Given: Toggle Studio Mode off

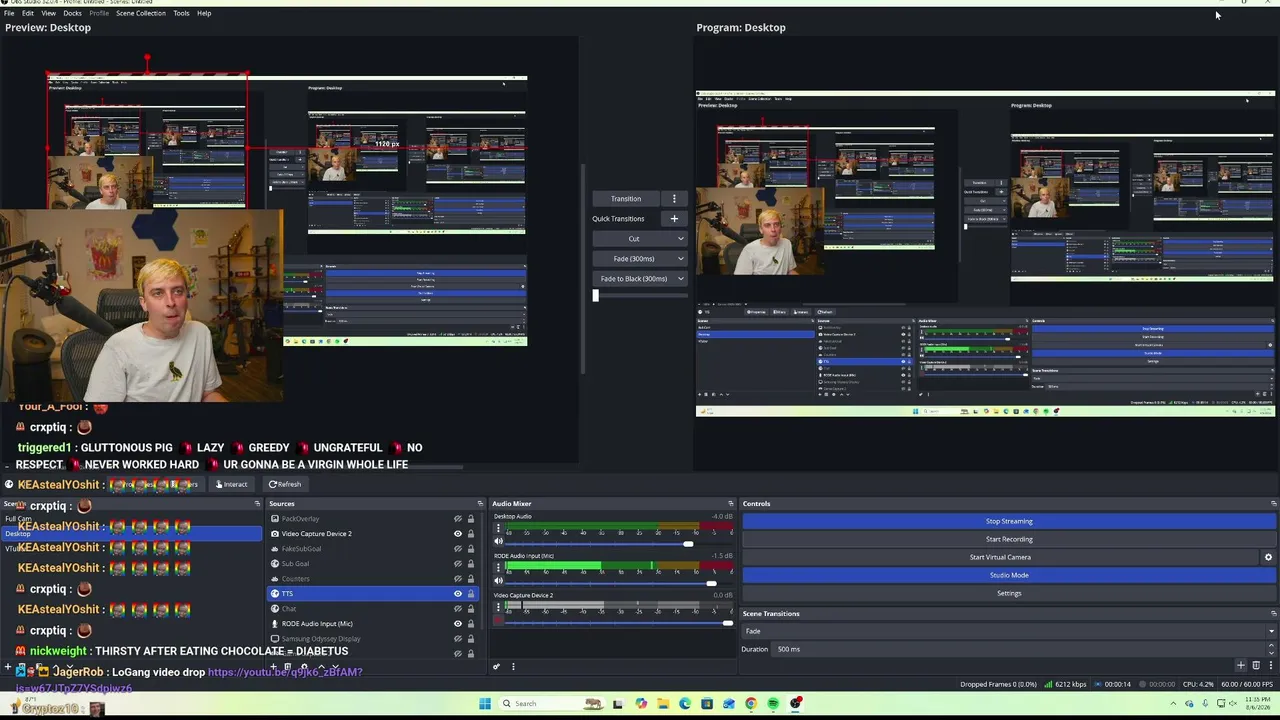Looking at the screenshot, I should point(1009,576).
